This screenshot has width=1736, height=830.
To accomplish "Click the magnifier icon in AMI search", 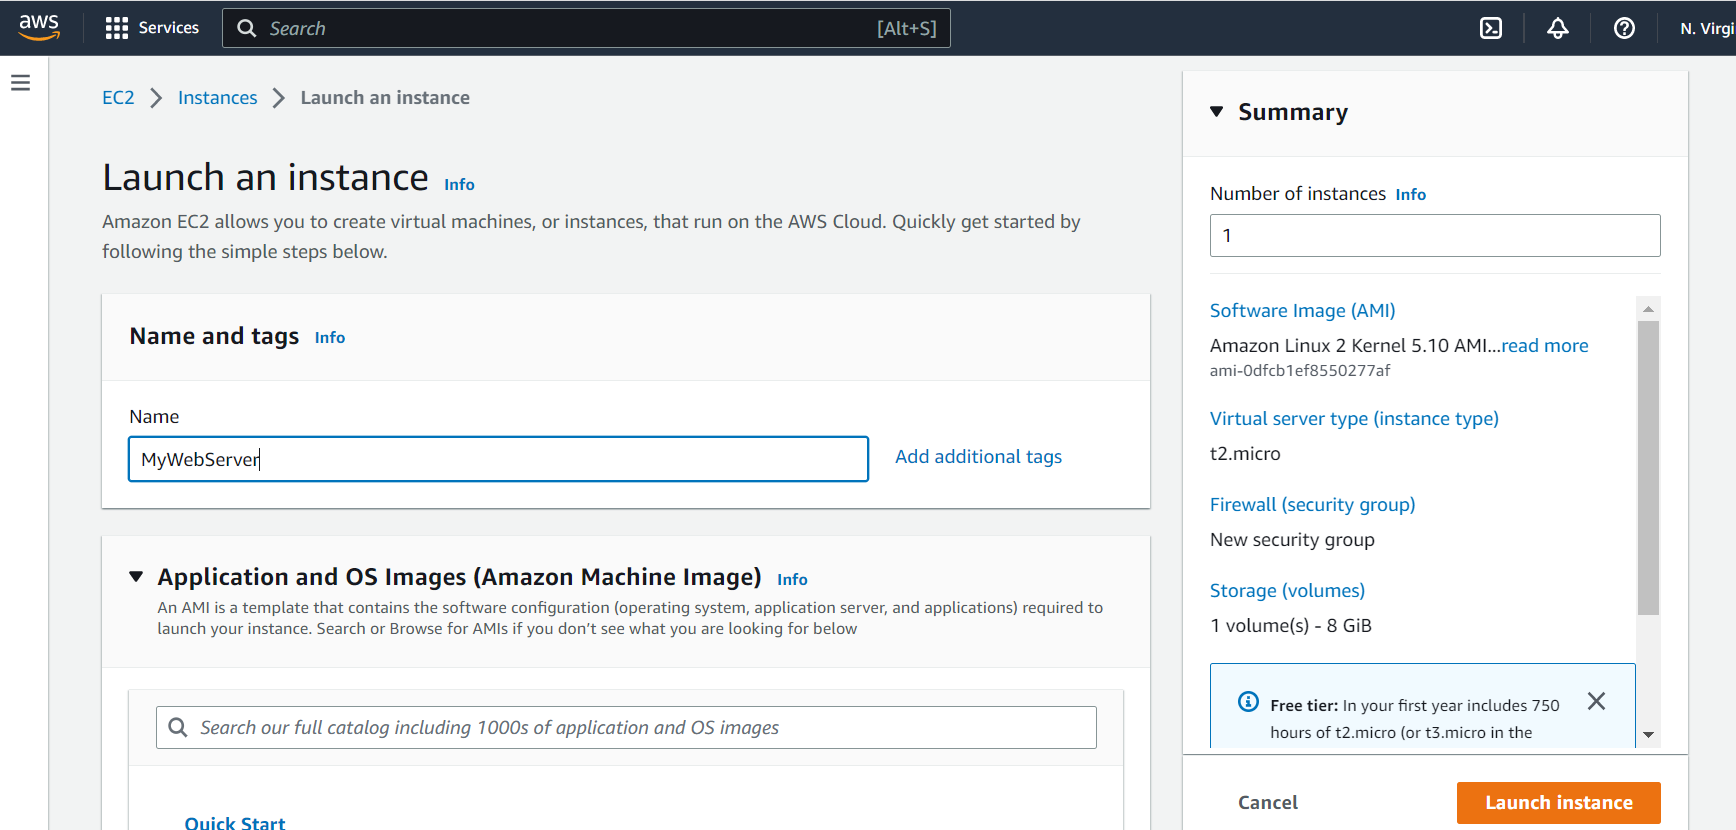I will pyautogui.click(x=178, y=727).
